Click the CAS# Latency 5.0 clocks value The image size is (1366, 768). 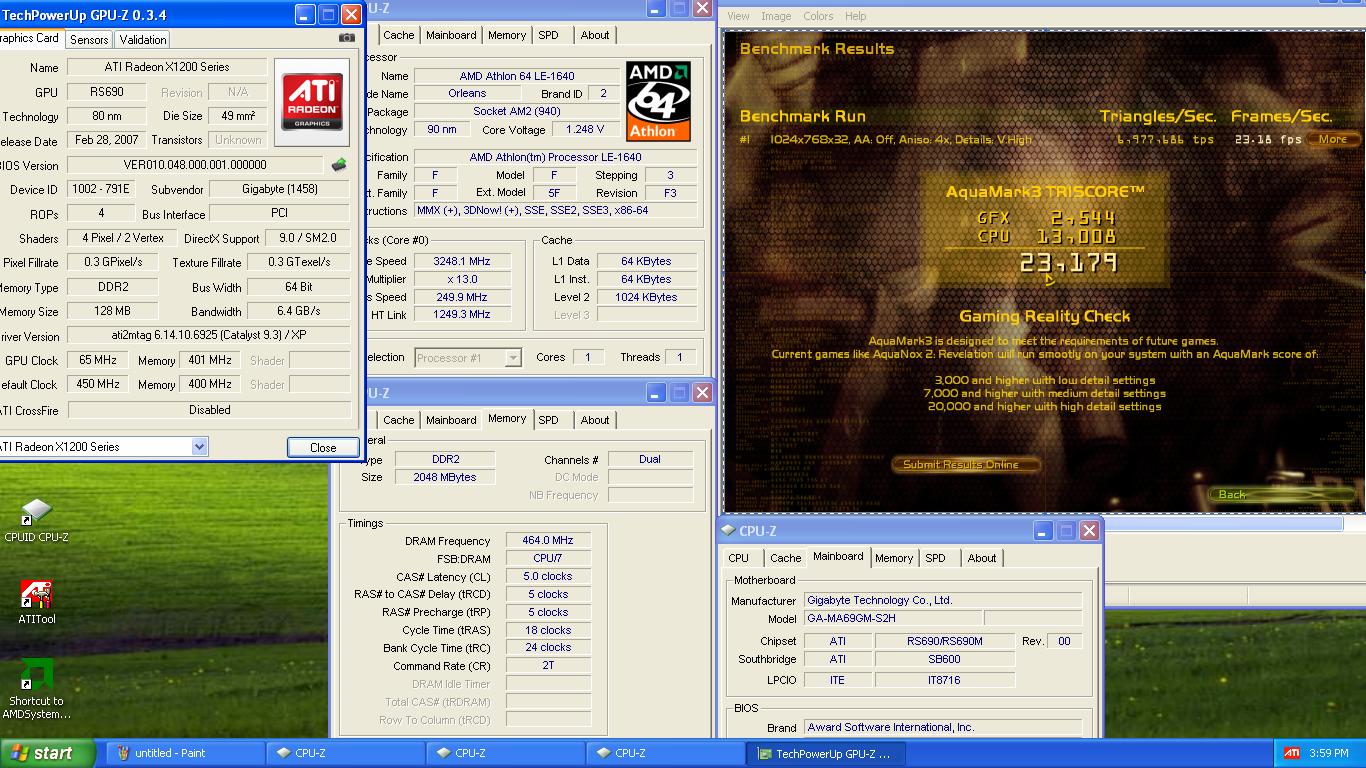(x=547, y=576)
